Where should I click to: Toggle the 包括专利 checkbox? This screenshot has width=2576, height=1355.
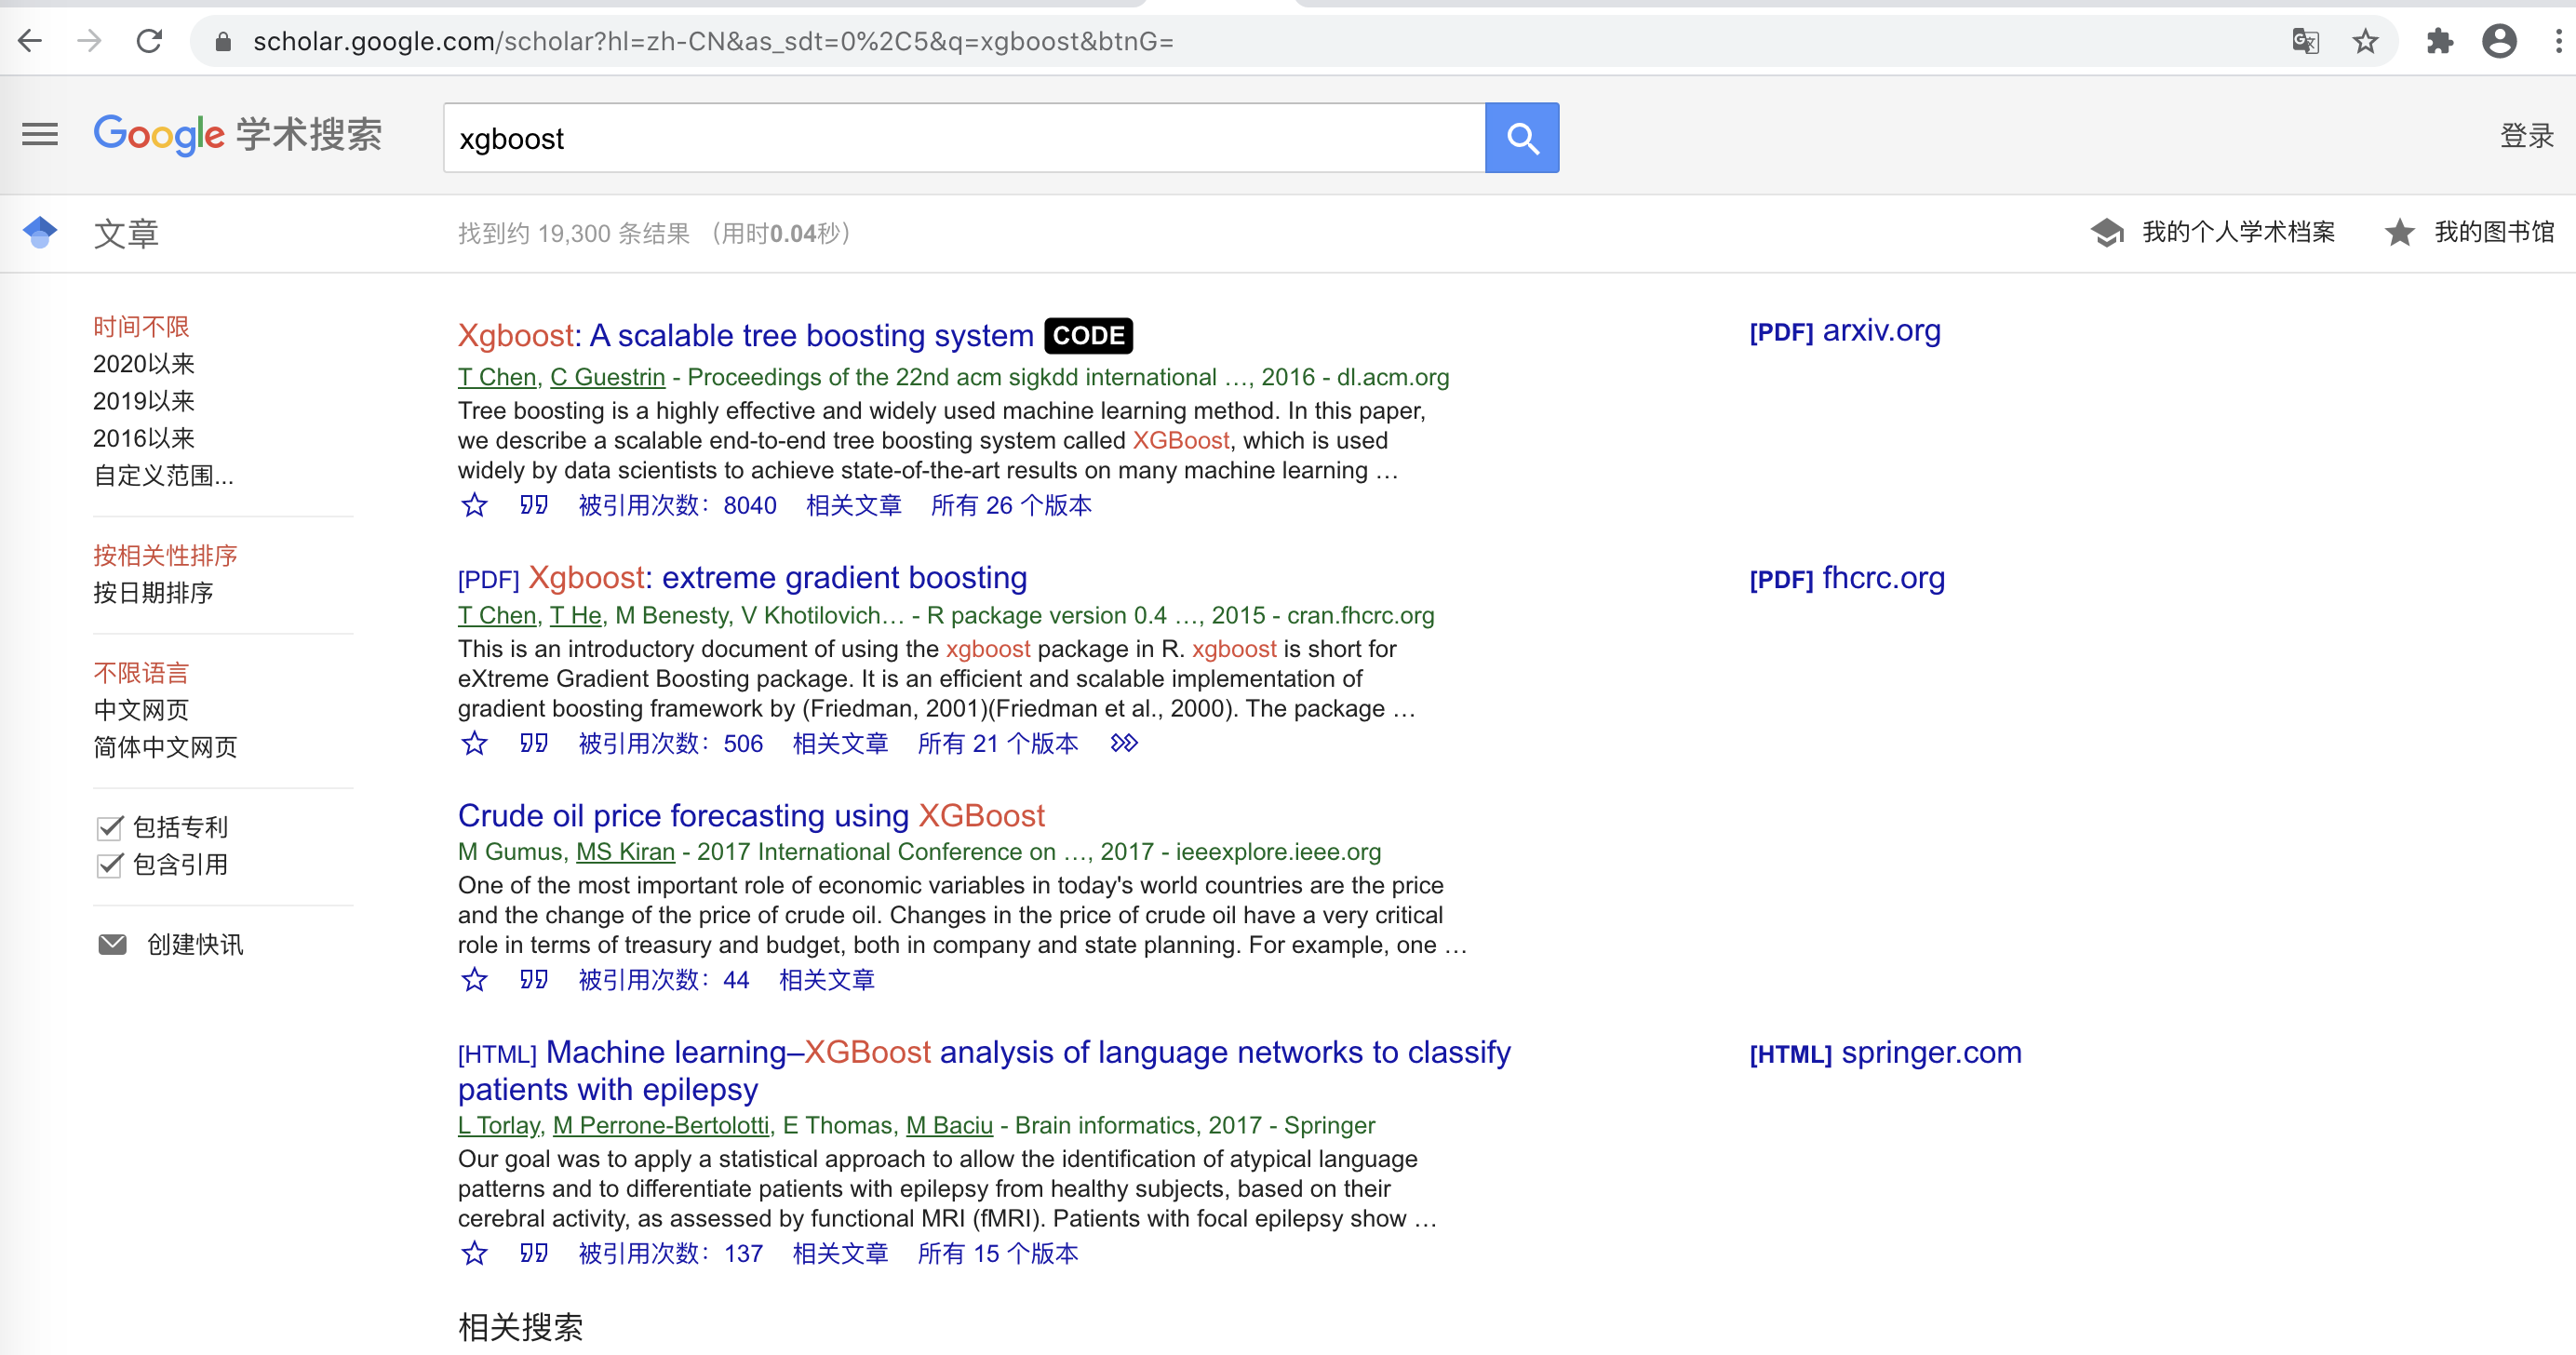109,828
